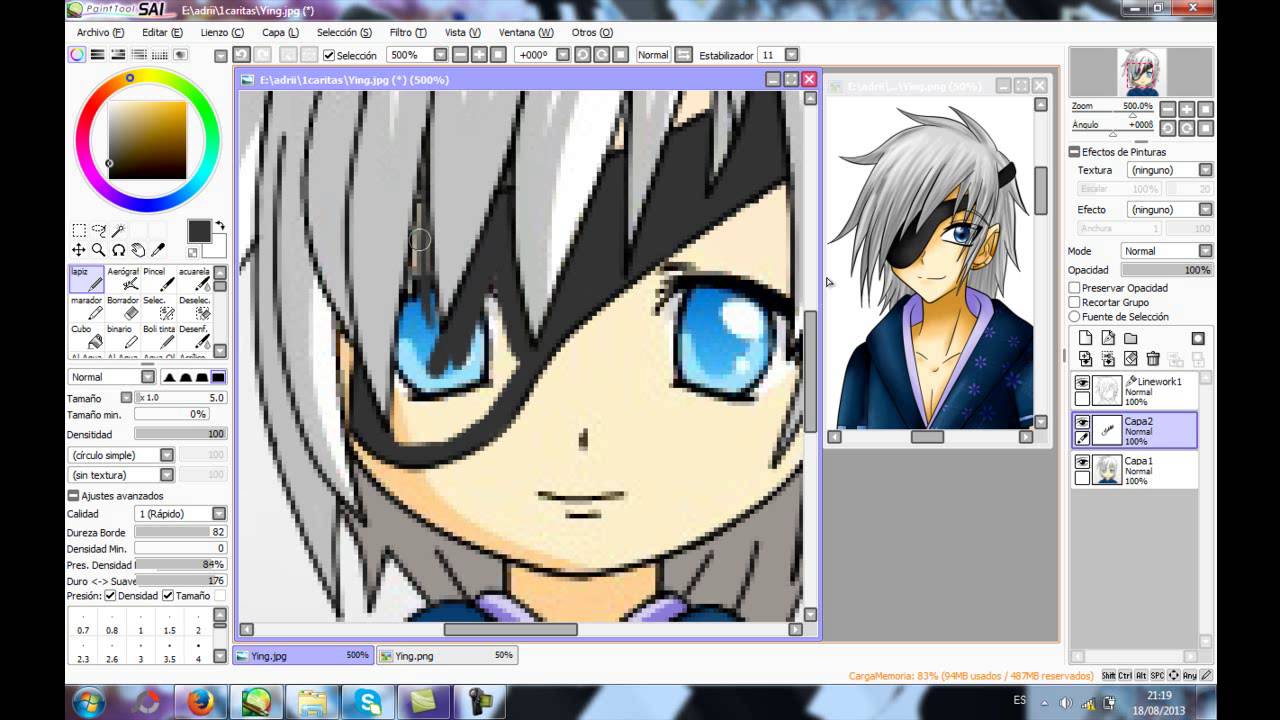Screen dimensions: 1280x720
Task: Toggle pressure Tamaño checkbox
Action: [x=168, y=596]
